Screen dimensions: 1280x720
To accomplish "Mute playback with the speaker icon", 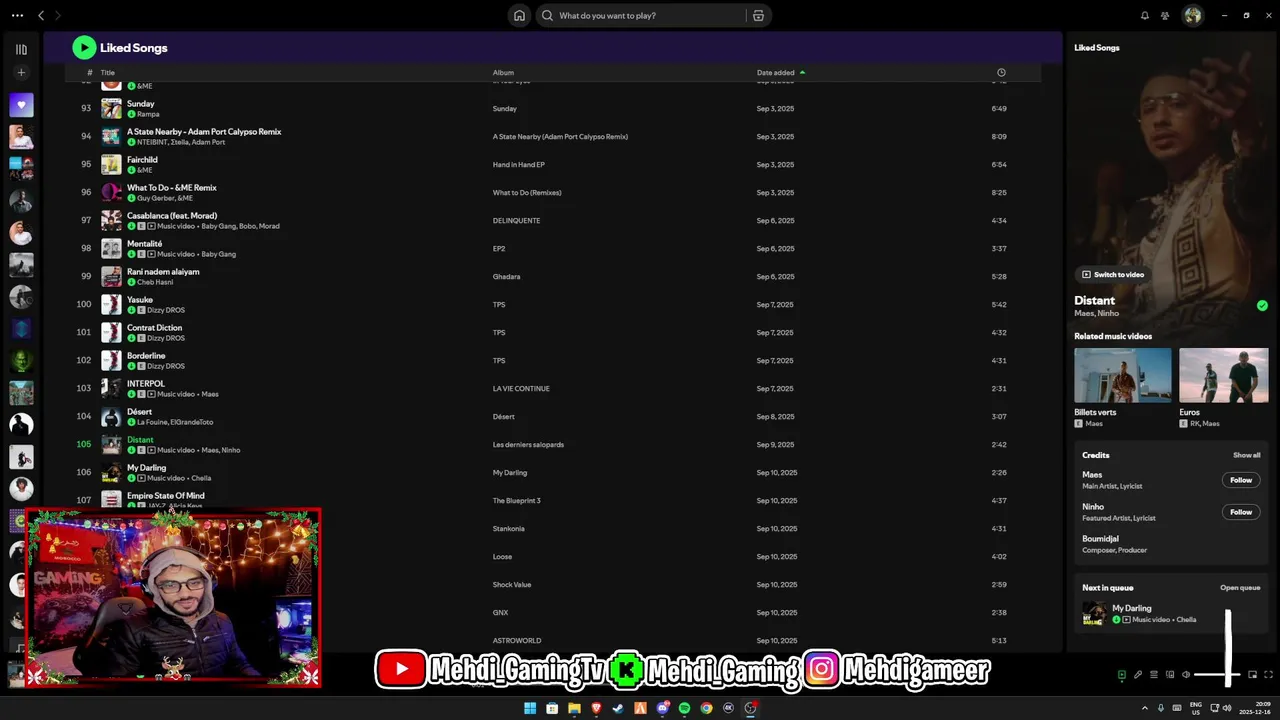I will click(x=1186, y=675).
